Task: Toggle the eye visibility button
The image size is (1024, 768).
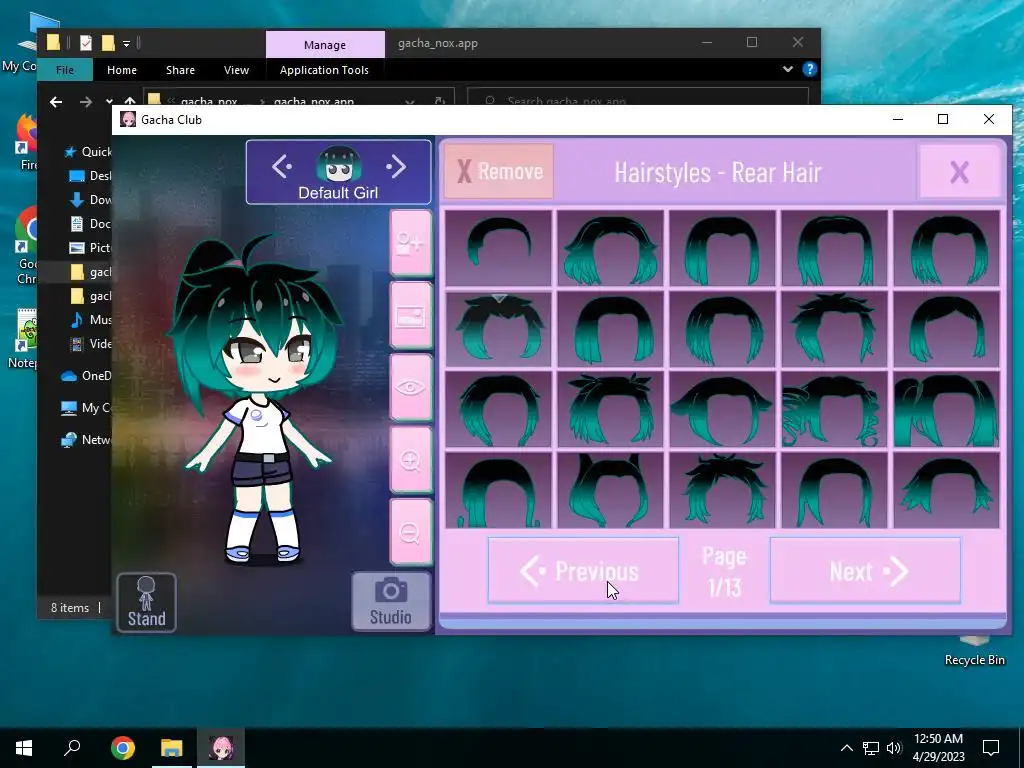Action: coord(410,387)
